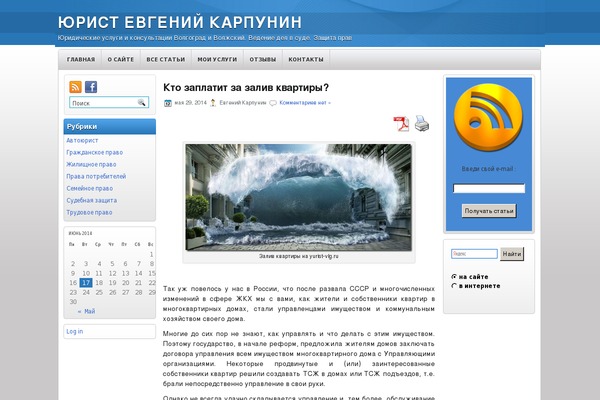This screenshot has width=600, height=400.
Task: Open the ОТЗЫВЫ menu item
Action: tap(263, 59)
